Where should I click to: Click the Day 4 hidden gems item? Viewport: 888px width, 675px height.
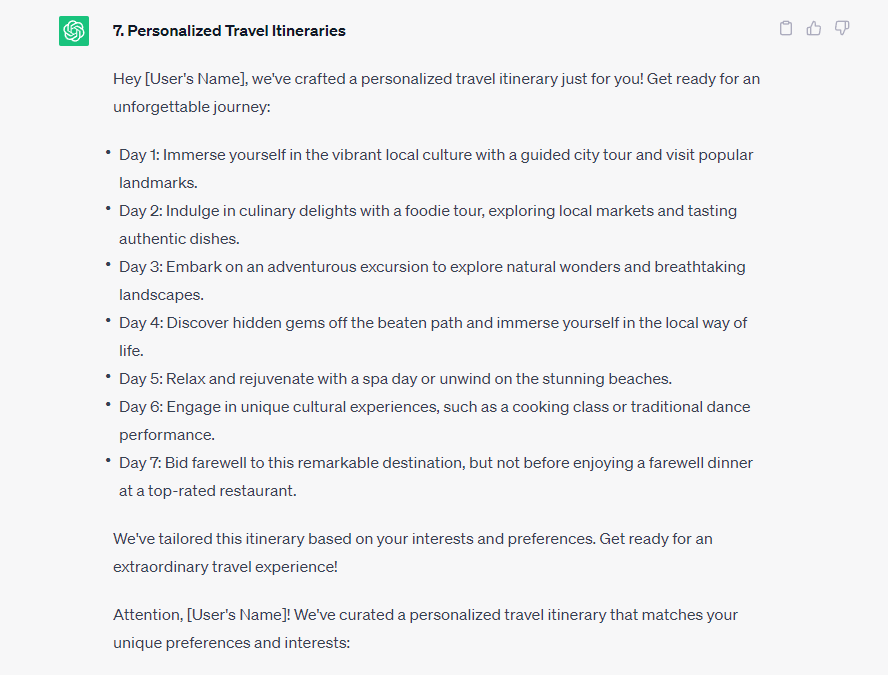tap(433, 337)
